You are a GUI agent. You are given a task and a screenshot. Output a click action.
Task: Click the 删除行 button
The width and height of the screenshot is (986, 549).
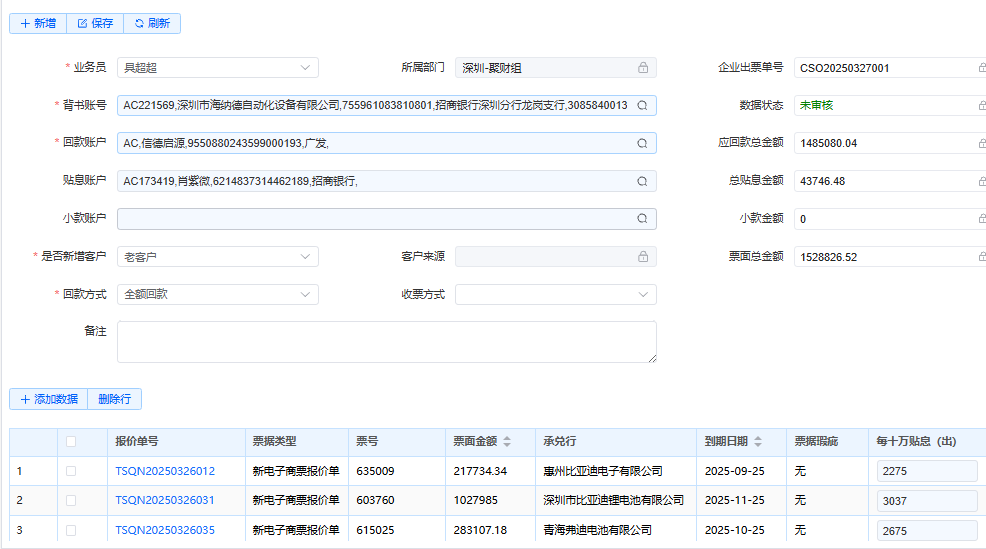[114, 399]
